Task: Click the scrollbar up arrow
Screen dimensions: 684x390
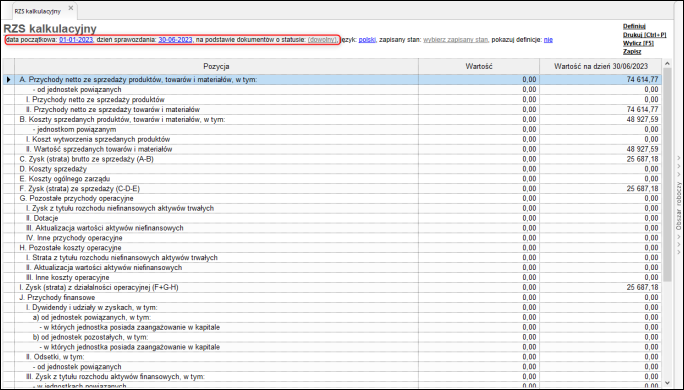Action: click(667, 64)
